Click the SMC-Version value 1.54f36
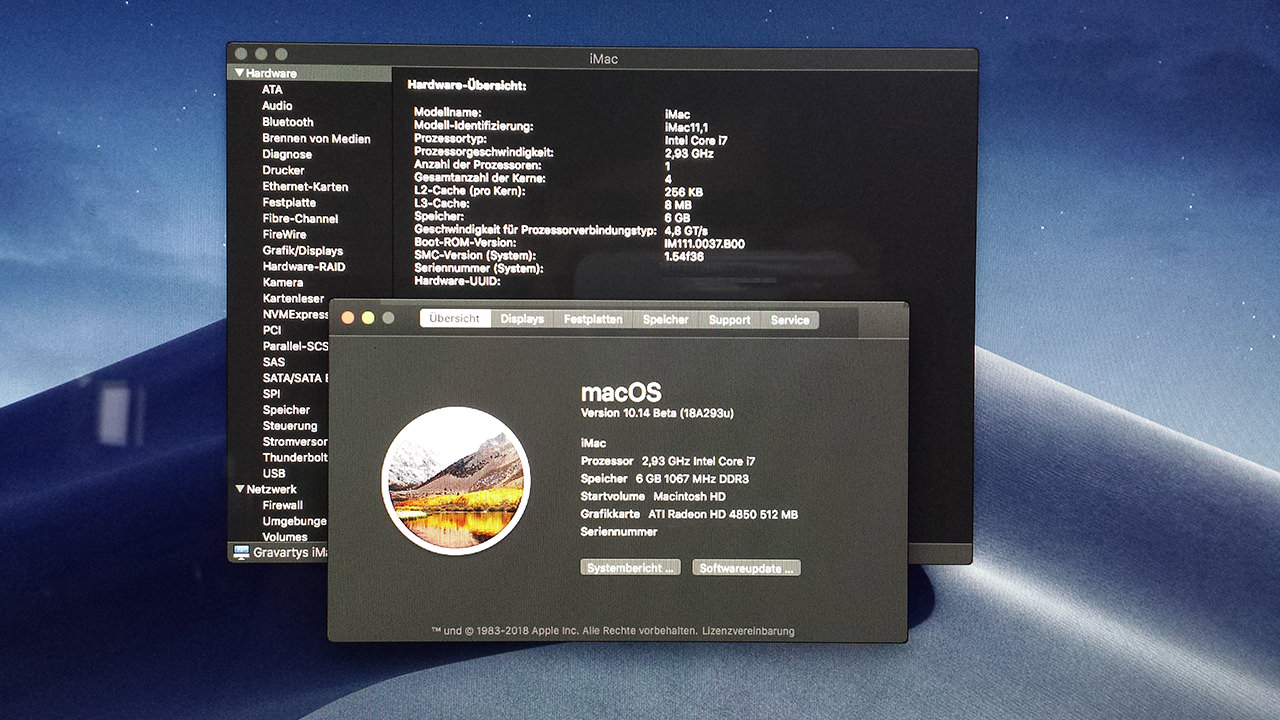Viewport: 1280px width, 720px height. click(684, 256)
